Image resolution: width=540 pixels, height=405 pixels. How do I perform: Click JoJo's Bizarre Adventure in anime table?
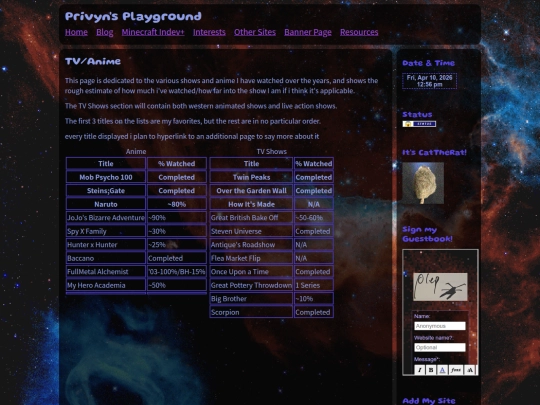click(106, 218)
